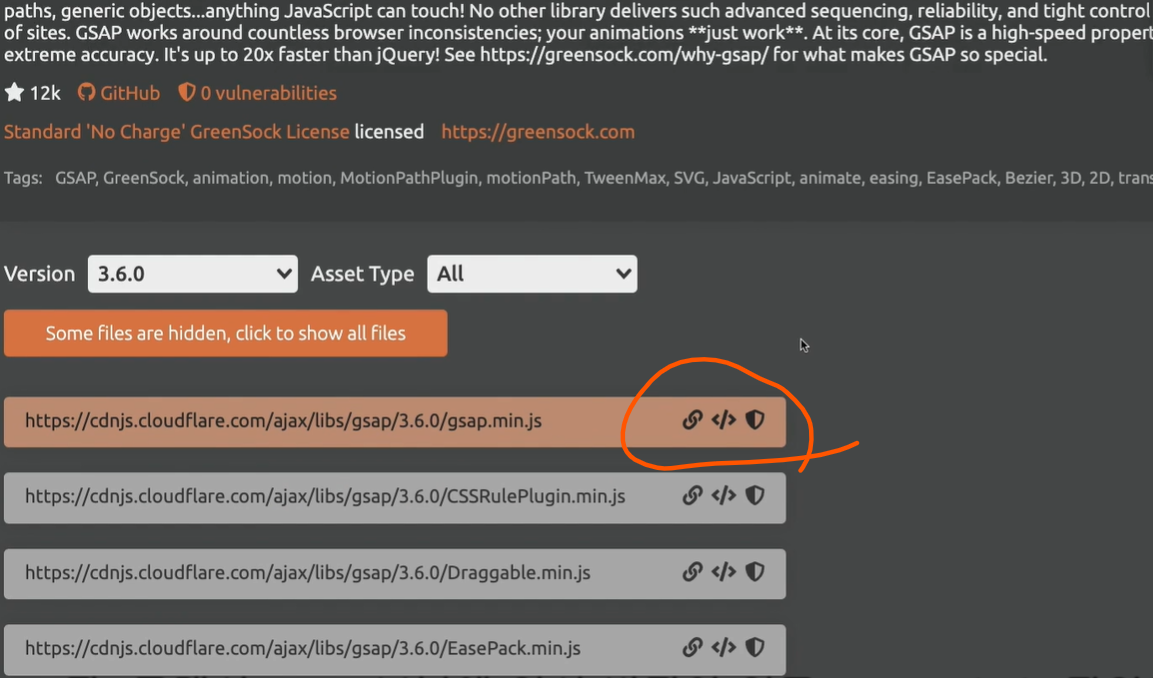Click the 'Version' label
This screenshot has height=678, width=1153.
click(40, 274)
